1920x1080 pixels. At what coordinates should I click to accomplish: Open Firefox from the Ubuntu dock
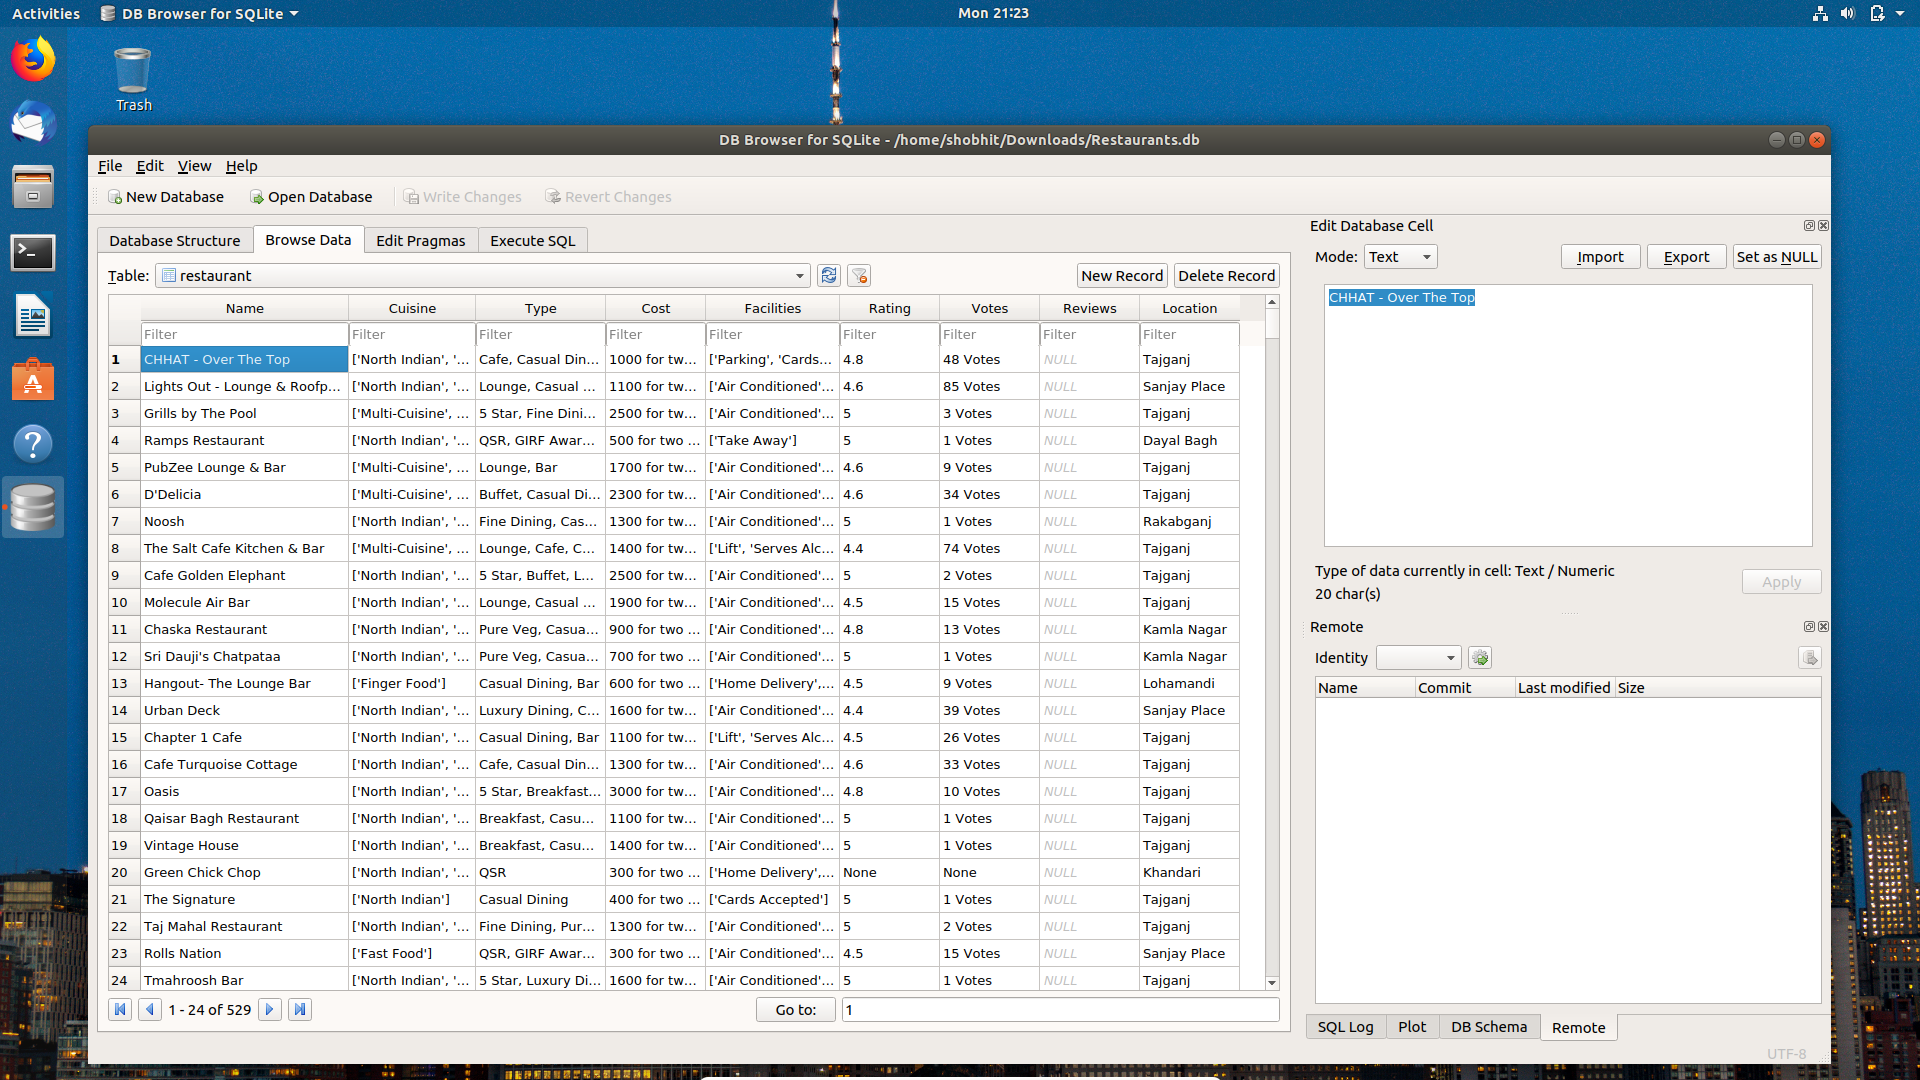pyautogui.click(x=33, y=60)
